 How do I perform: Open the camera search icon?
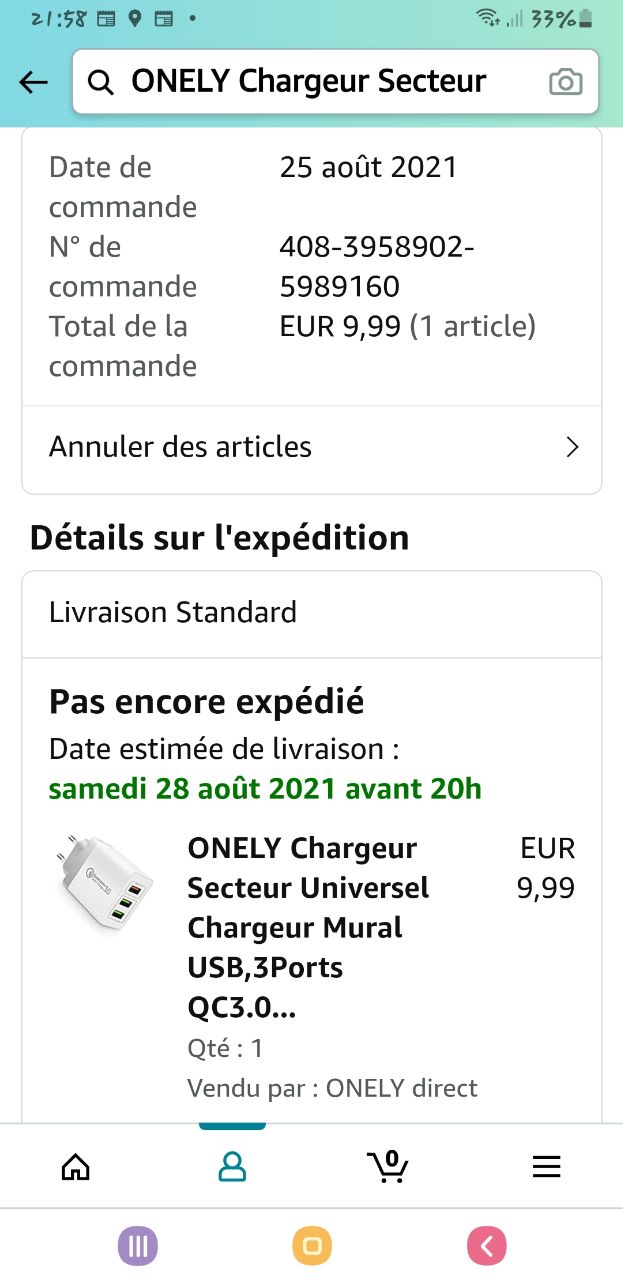click(565, 82)
